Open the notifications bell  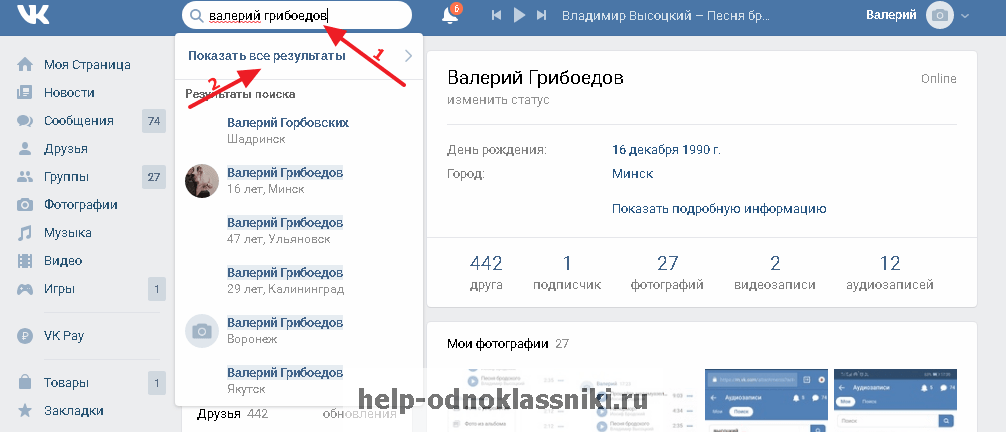pos(450,15)
